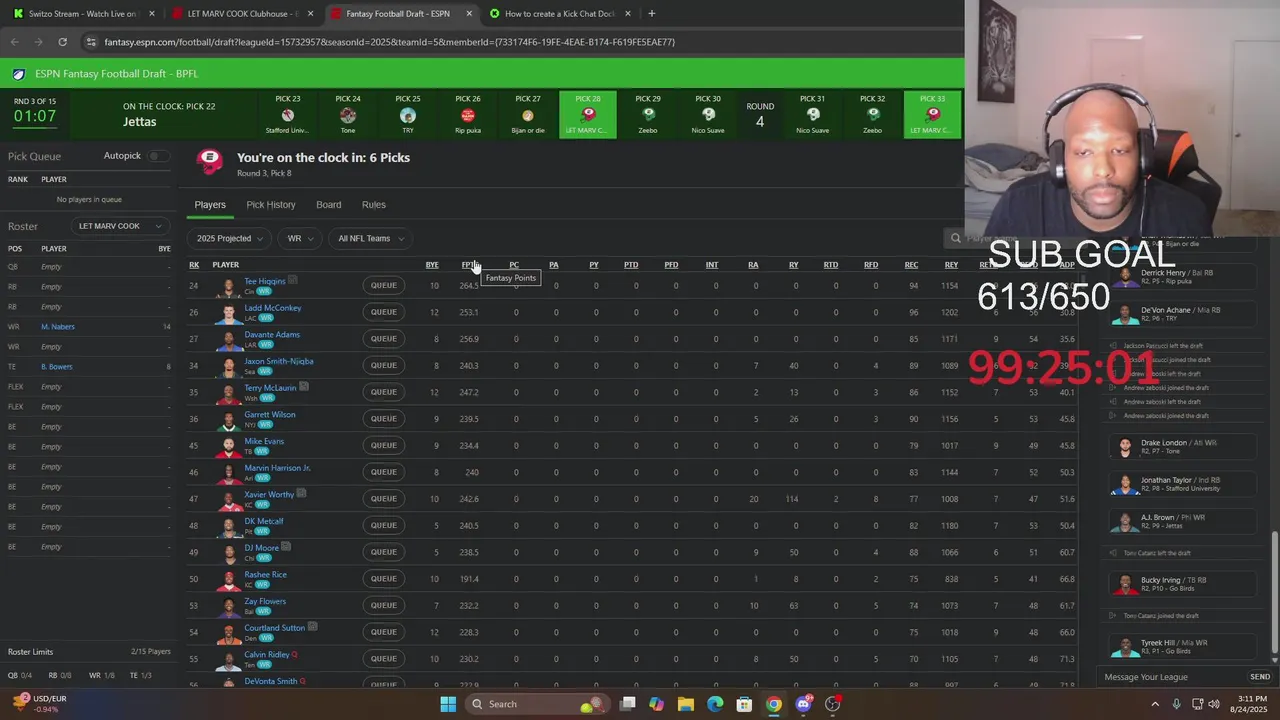The height and width of the screenshot is (720, 1280).
Task: Open Marvin Harrison Jr. player link
Action: 277,468
